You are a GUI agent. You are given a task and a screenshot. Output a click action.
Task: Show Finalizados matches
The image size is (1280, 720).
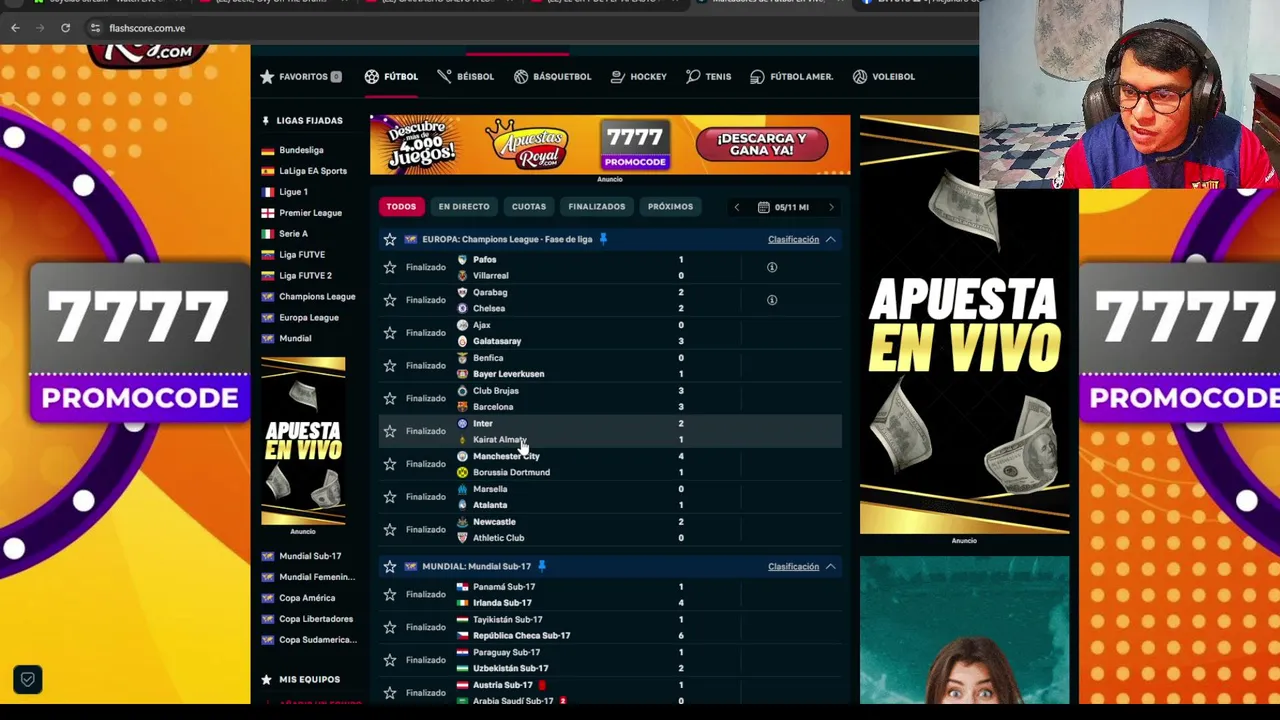tap(597, 207)
